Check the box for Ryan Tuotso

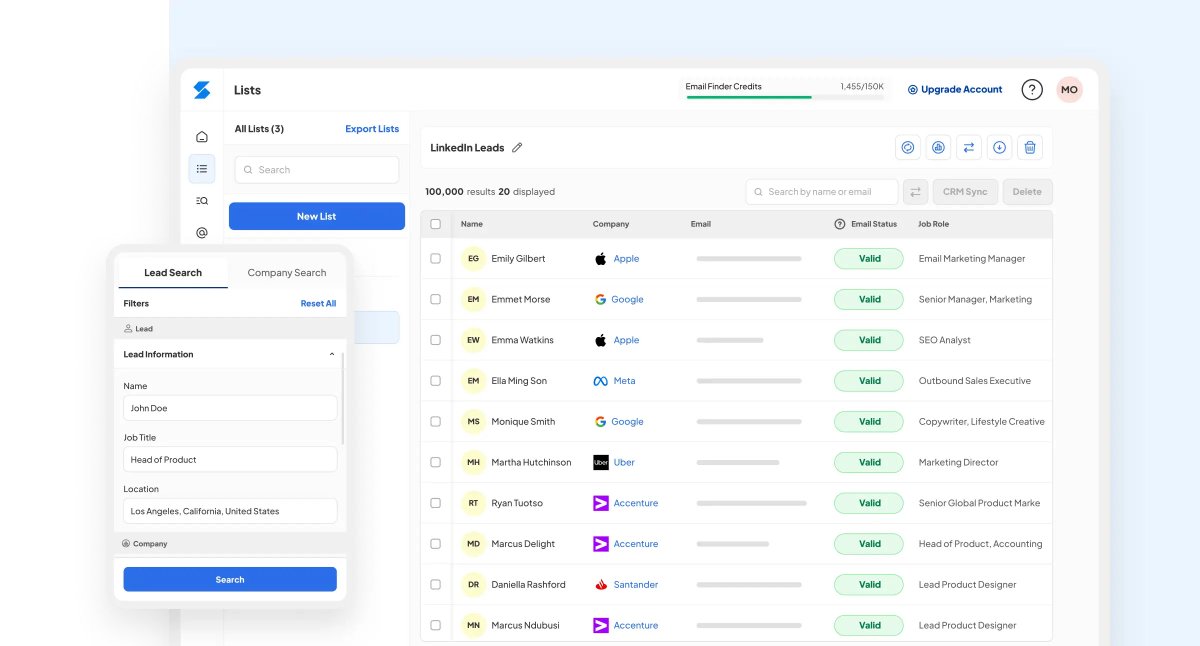click(x=435, y=503)
